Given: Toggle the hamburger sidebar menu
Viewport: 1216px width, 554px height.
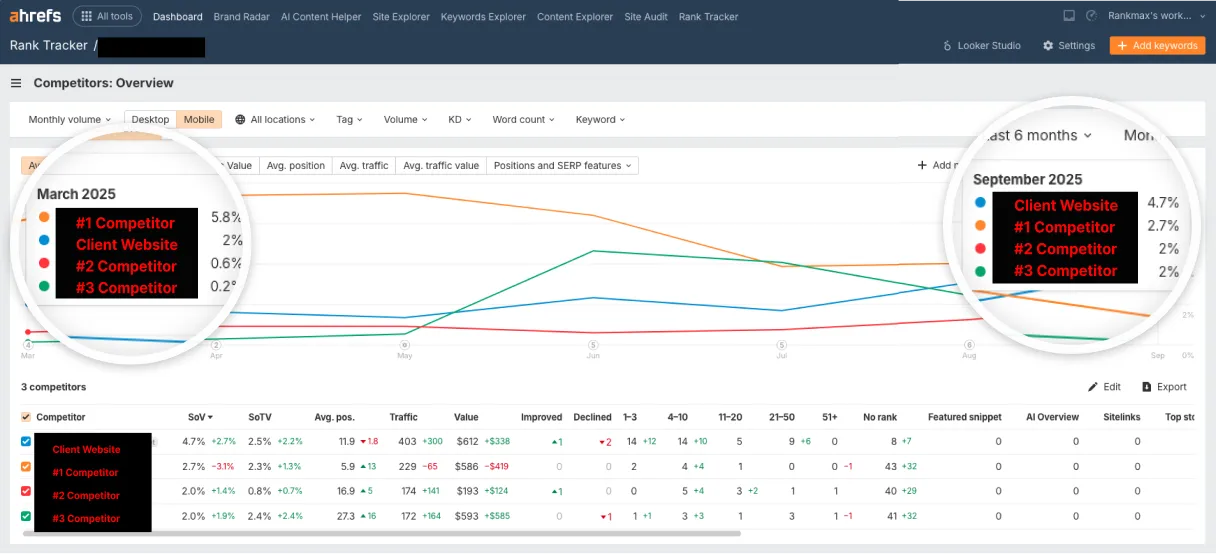Looking at the screenshot, I should 16,83.
